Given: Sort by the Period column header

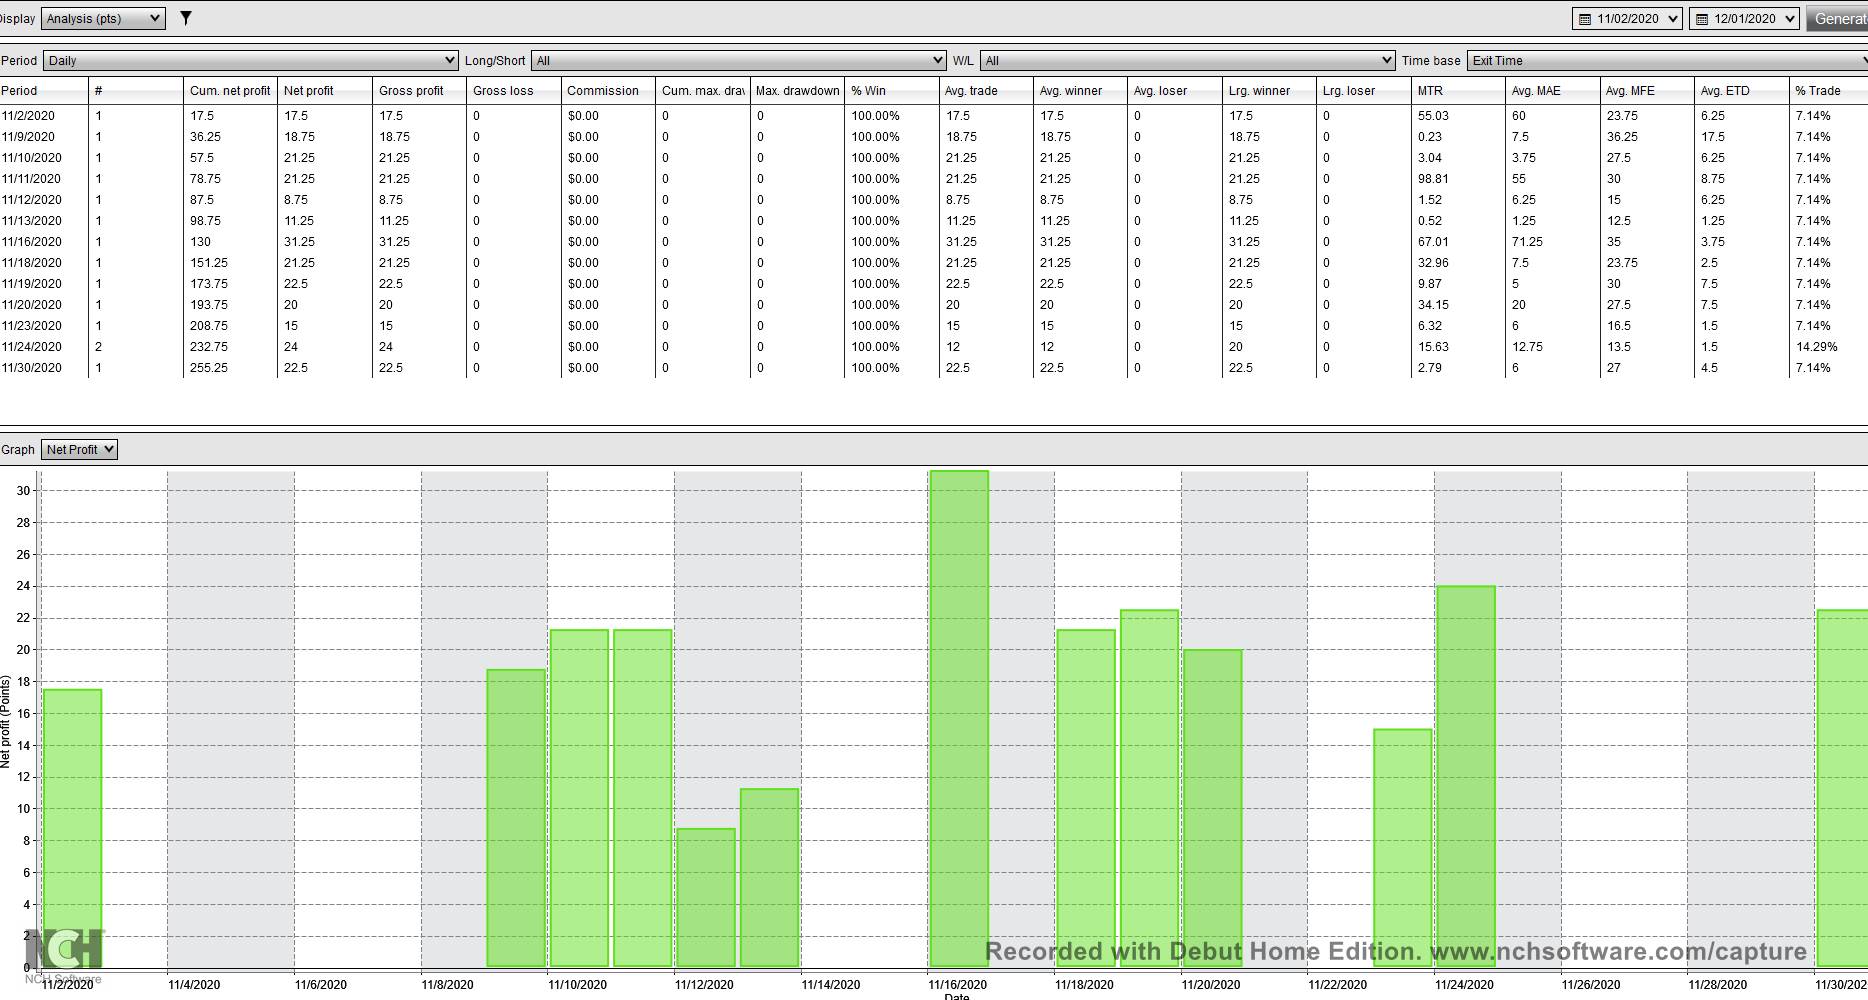Looking at the screenshot, I should 44,90.
